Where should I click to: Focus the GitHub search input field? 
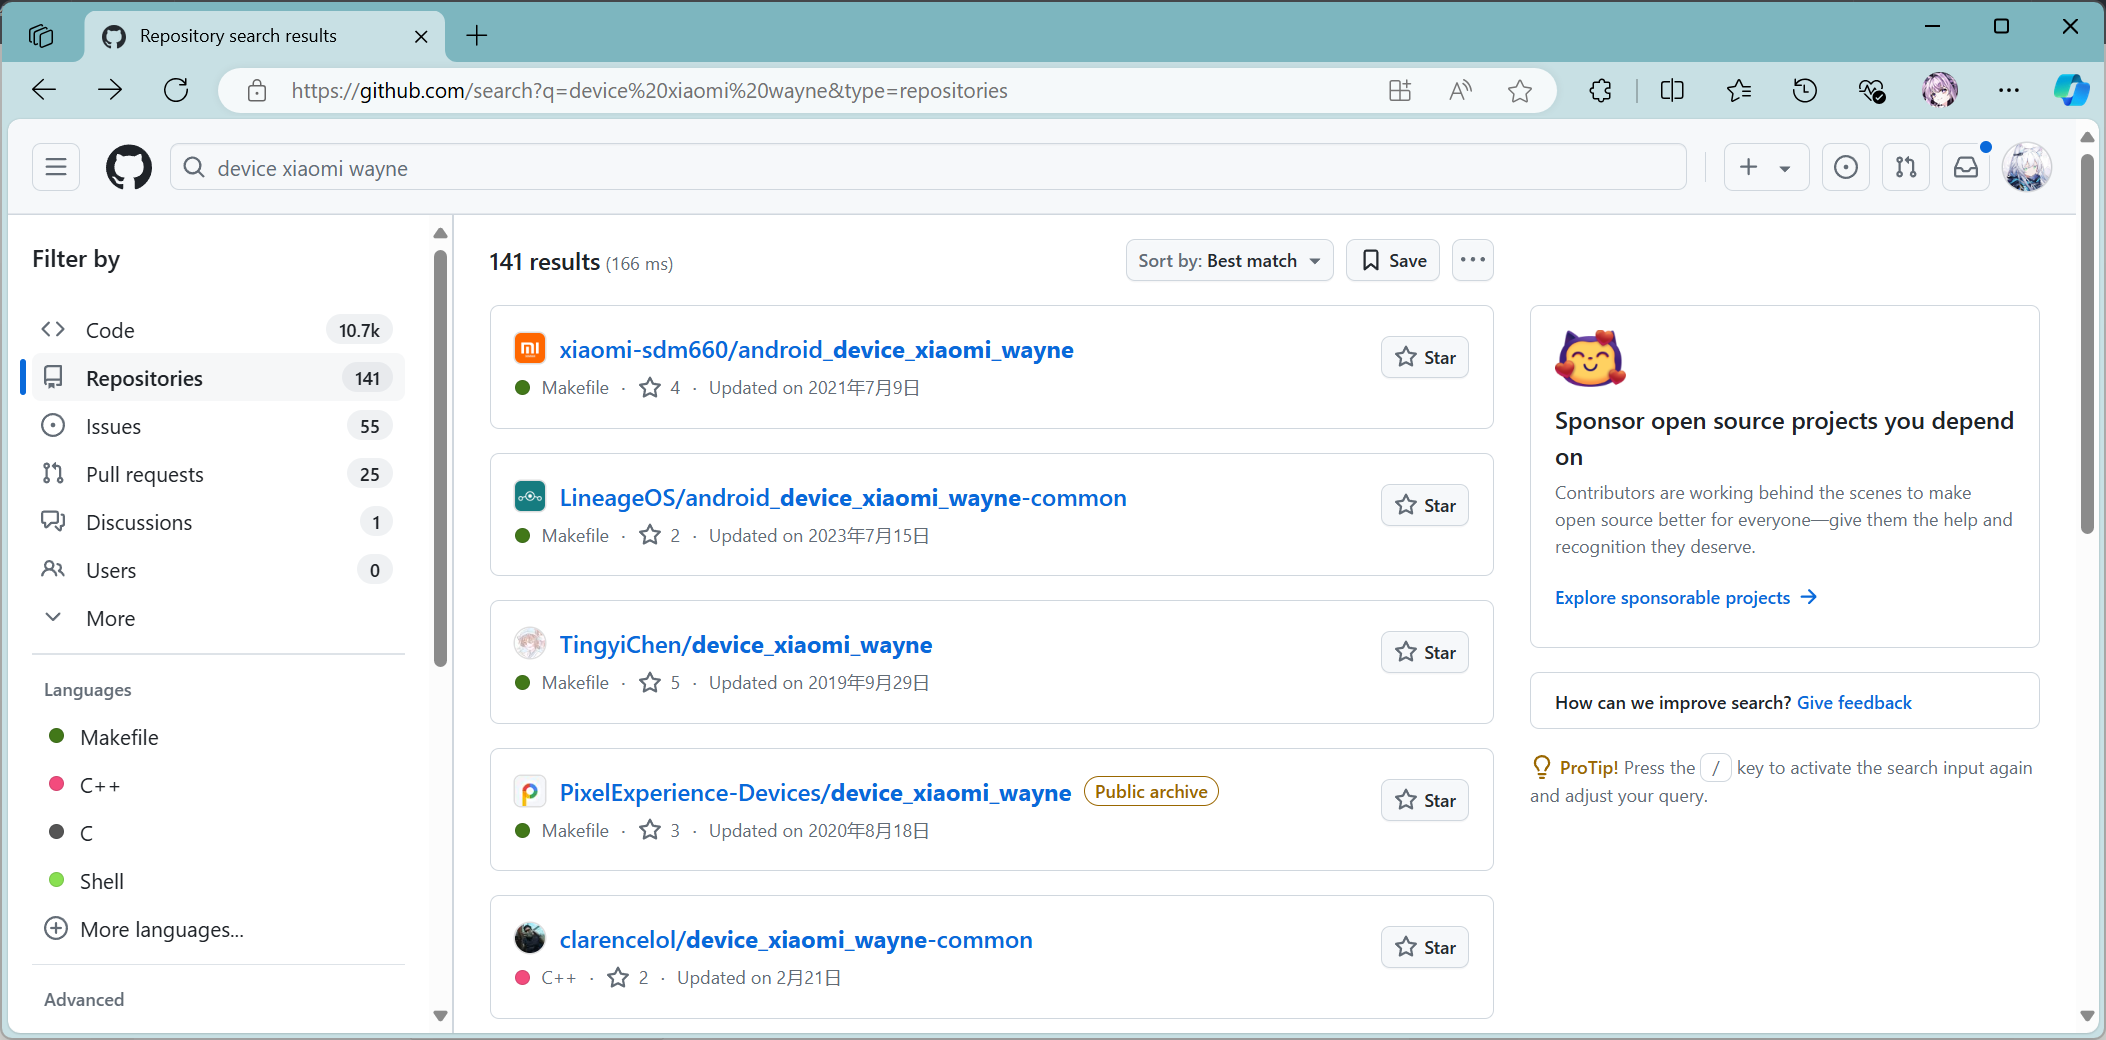(928, 167)
